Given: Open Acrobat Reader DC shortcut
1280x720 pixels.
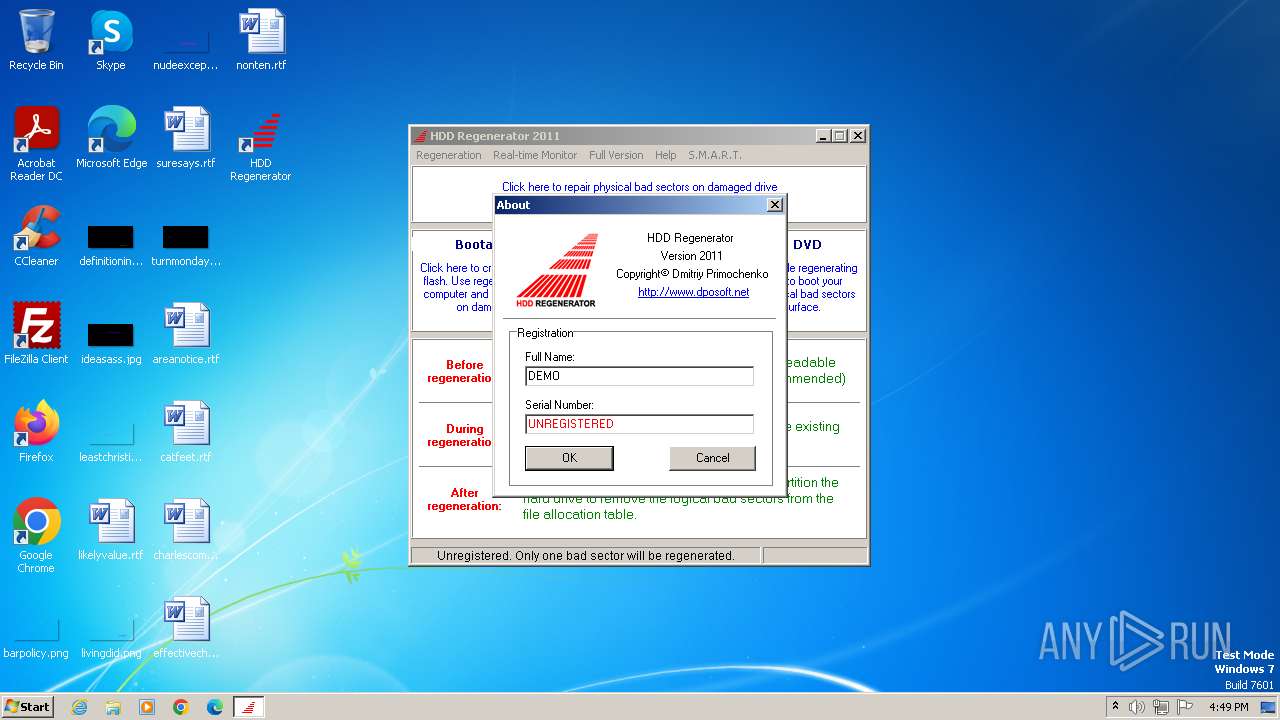Looking at the screenshot, I should 36,144.
